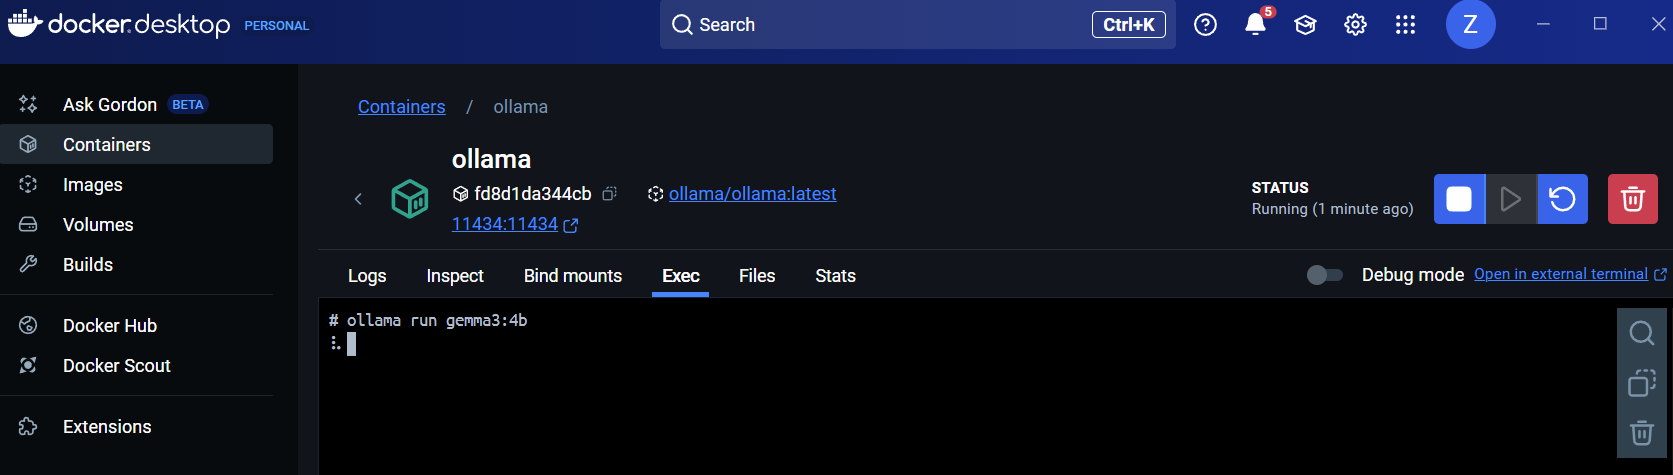Stop the ollama container
This screenshot has height=475, width=1673.
coord(1459,199)
